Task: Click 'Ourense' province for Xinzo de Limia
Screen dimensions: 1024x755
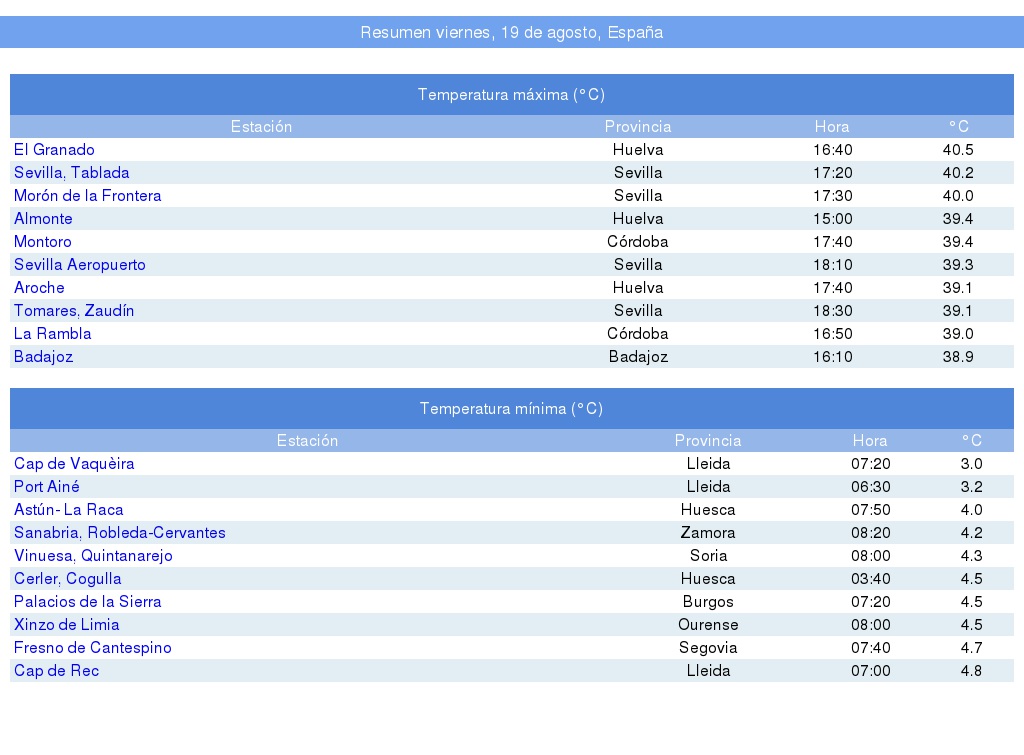Action: (708, 624)
